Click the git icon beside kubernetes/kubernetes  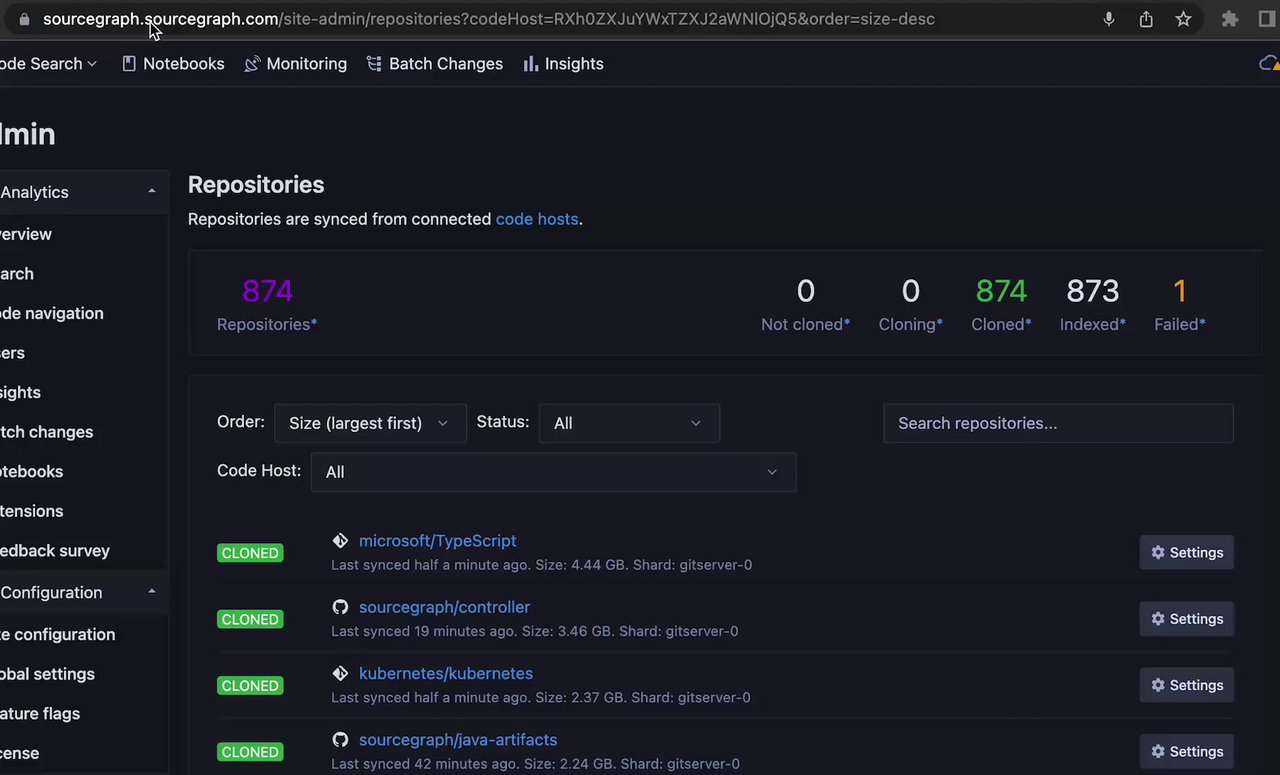pyautogui.click(x=340, y=674)
